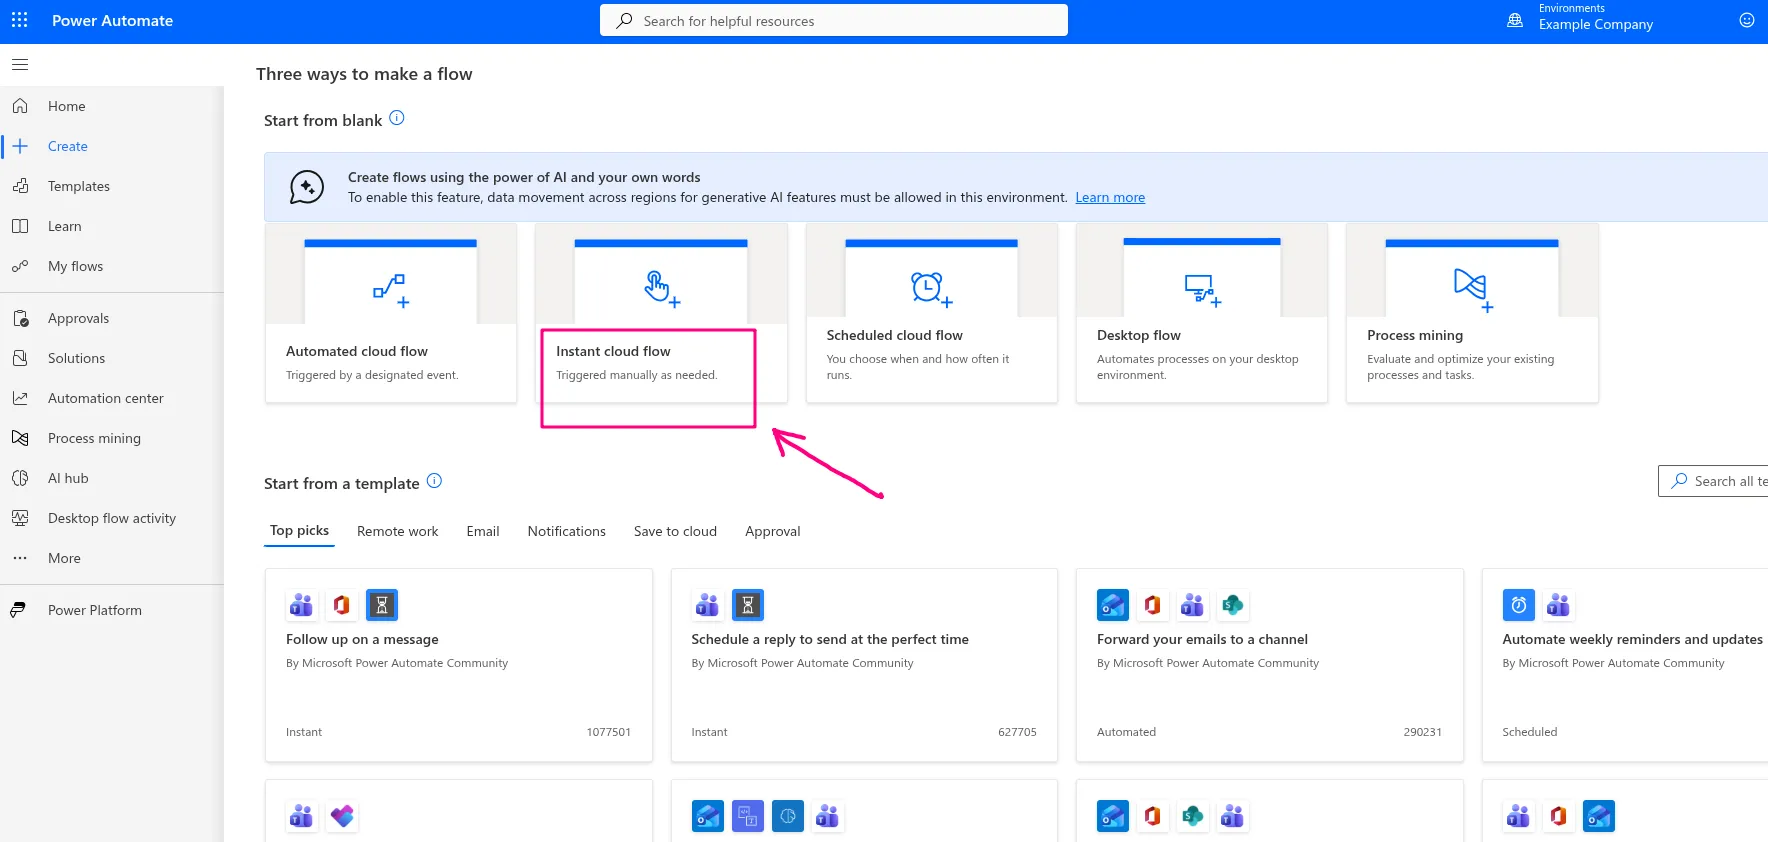Click the Learn more link
Image resolution: width=1768 pixels, height=842 pixels.
coord(1110,198)
